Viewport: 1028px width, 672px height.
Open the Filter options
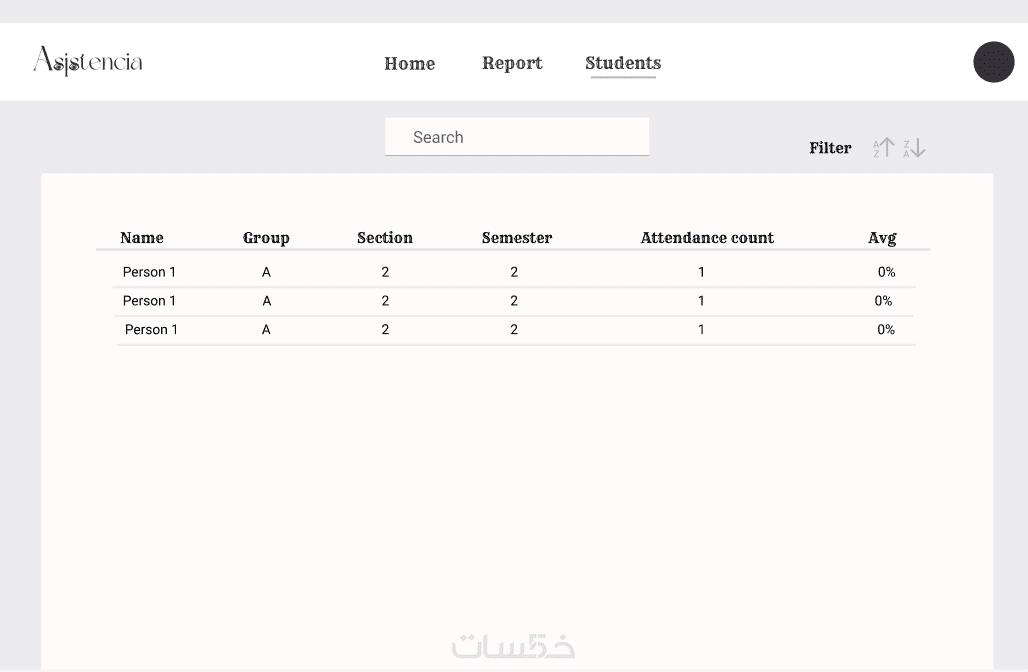830,148
